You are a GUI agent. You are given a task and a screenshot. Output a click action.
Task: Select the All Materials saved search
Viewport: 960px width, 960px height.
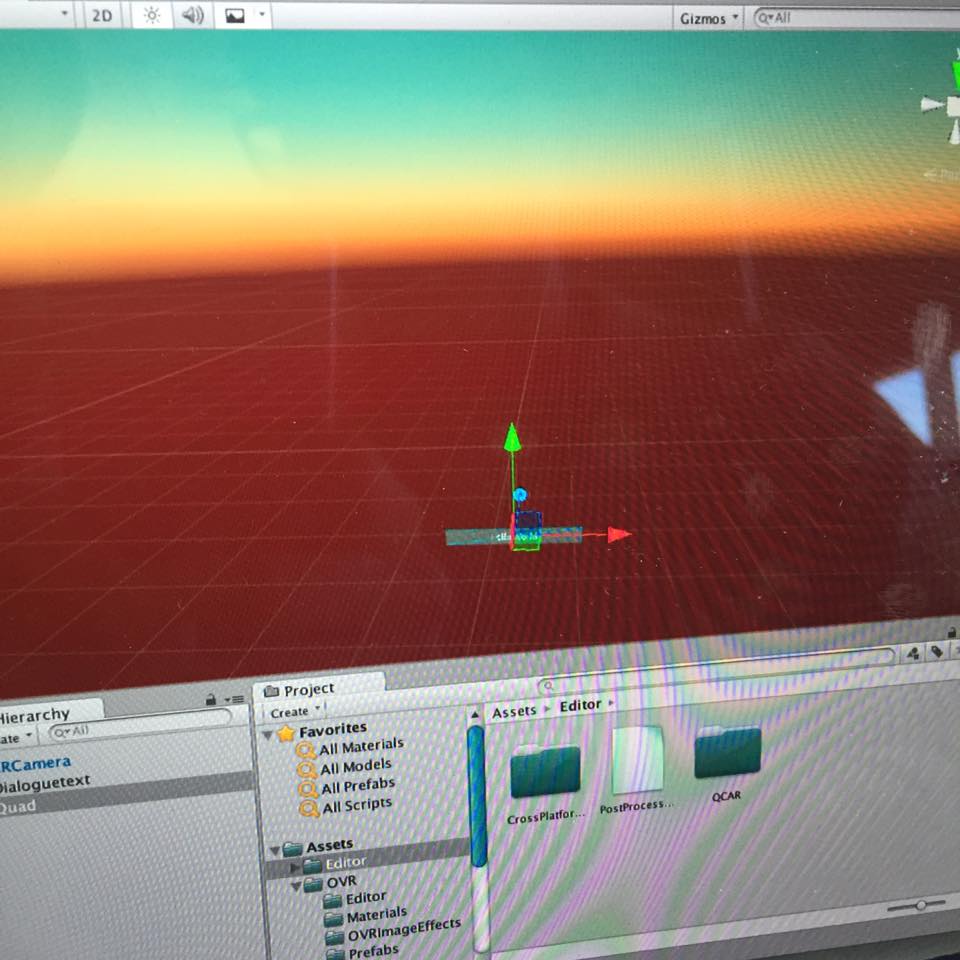[x=361, y=746]
